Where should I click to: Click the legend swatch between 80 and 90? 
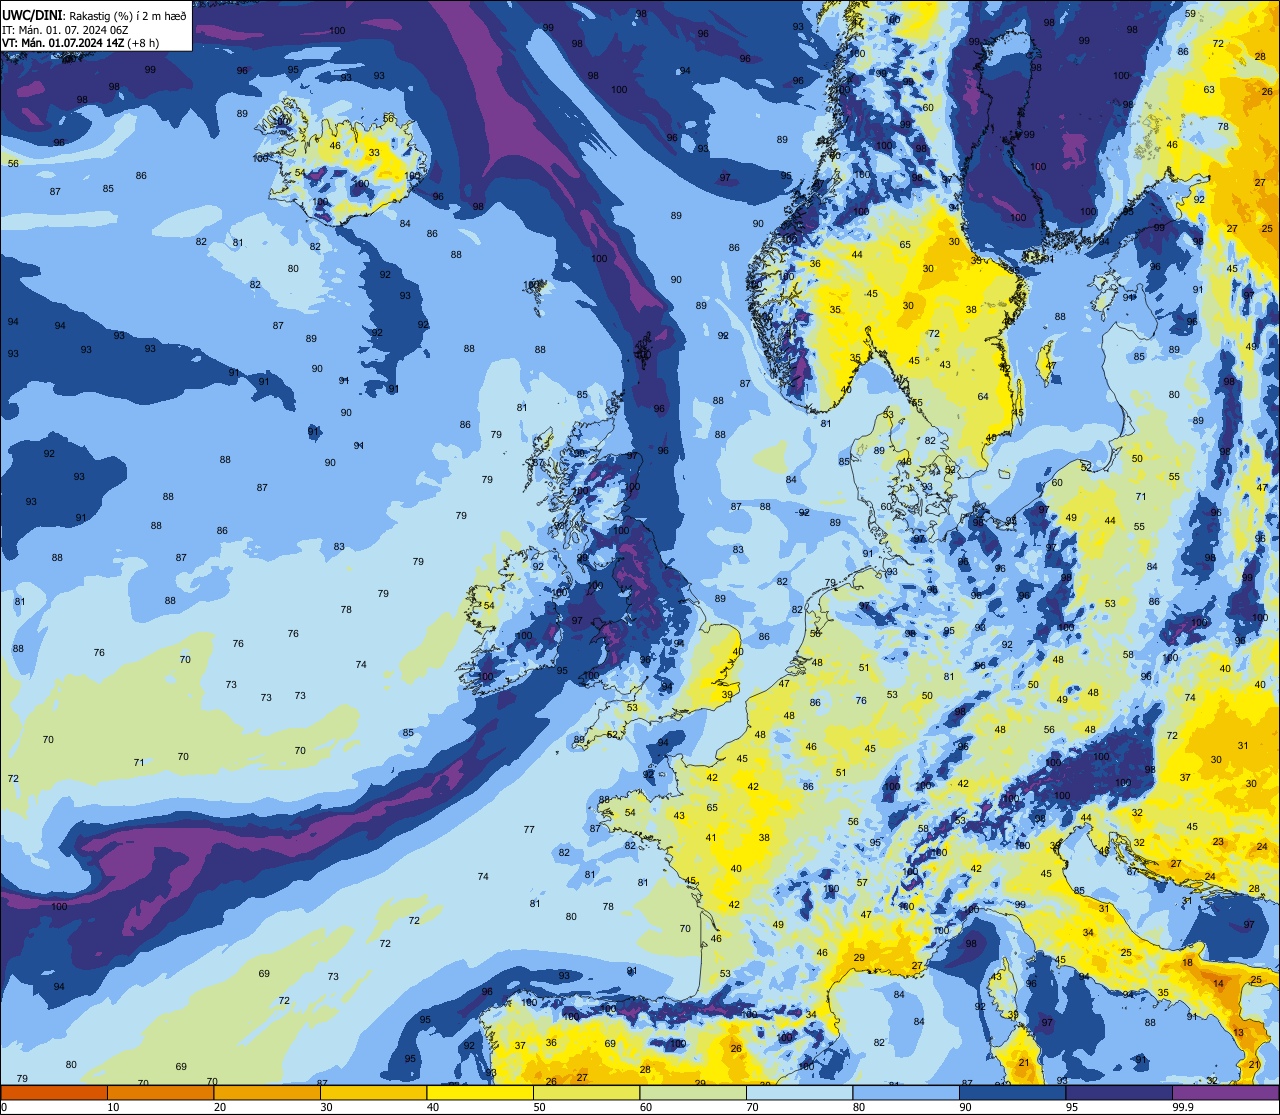906,1092
